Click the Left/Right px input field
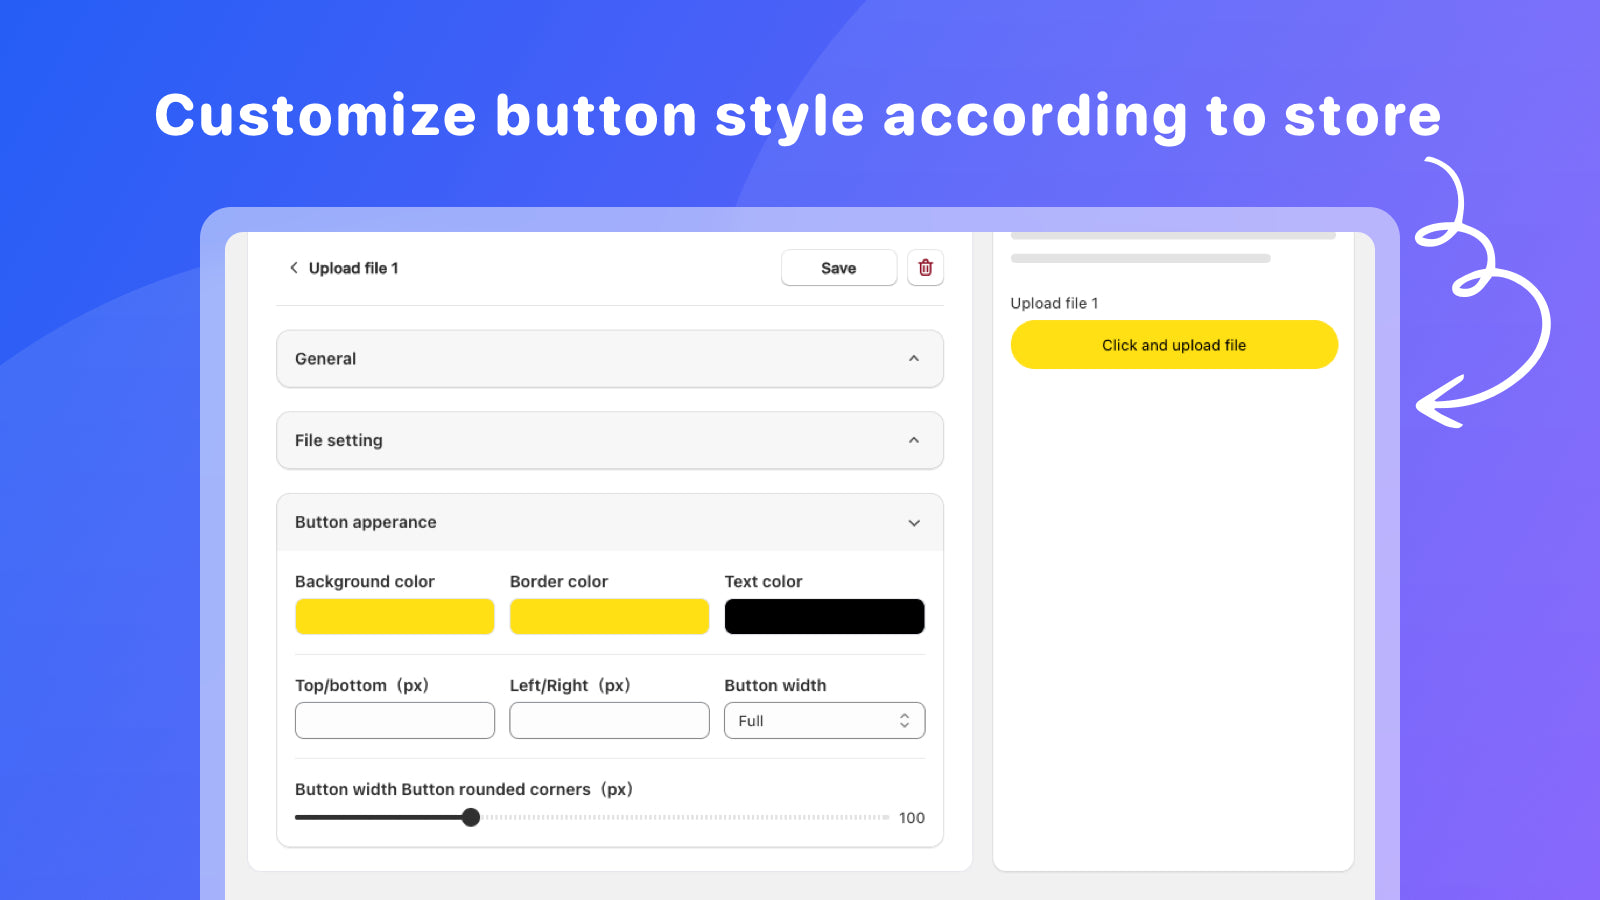Screen dimensions: 1600x900 (x=609, y=720)
